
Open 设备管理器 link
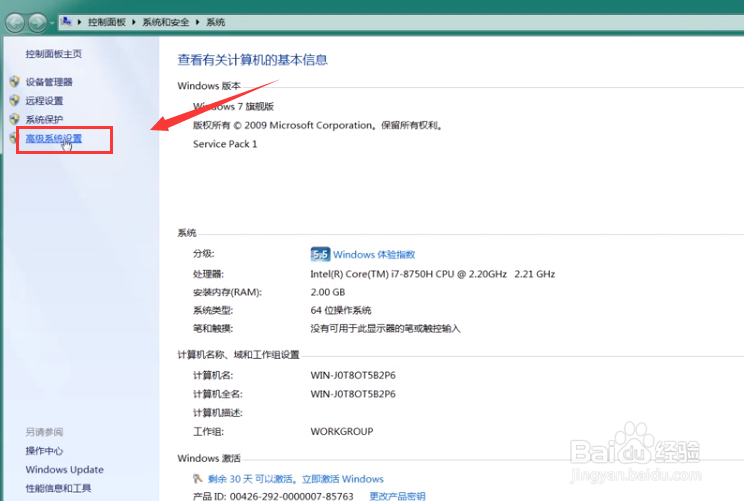click(49, 82)
